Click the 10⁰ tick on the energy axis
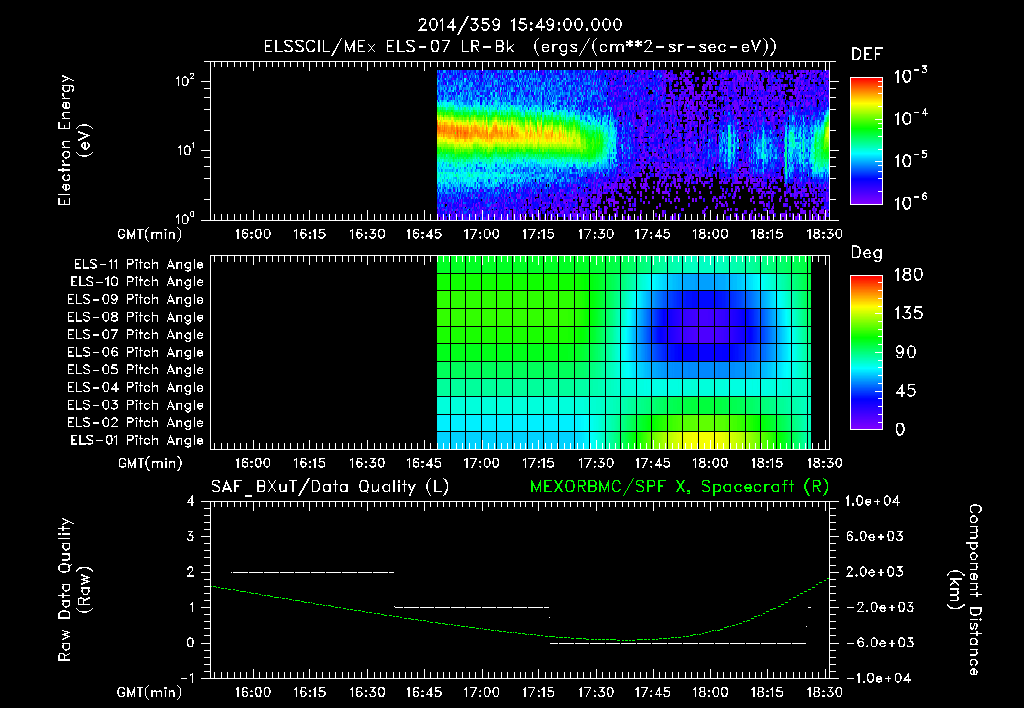Viewport: 1024px width, 708px height. click(185, 217)
